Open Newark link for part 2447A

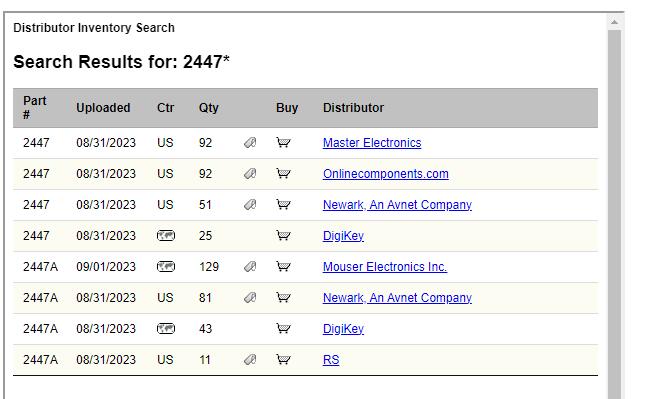397,297
